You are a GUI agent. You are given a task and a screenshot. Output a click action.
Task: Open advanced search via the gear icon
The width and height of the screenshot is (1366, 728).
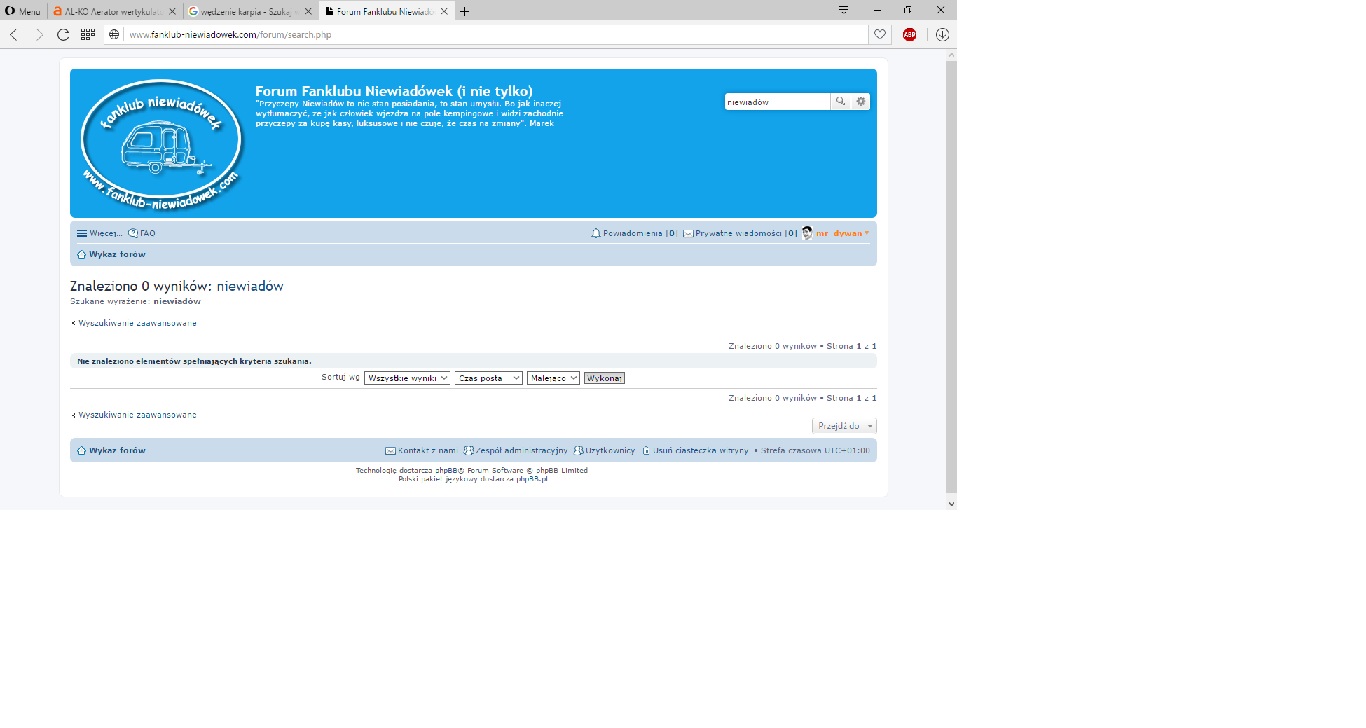tap(861, 101)
